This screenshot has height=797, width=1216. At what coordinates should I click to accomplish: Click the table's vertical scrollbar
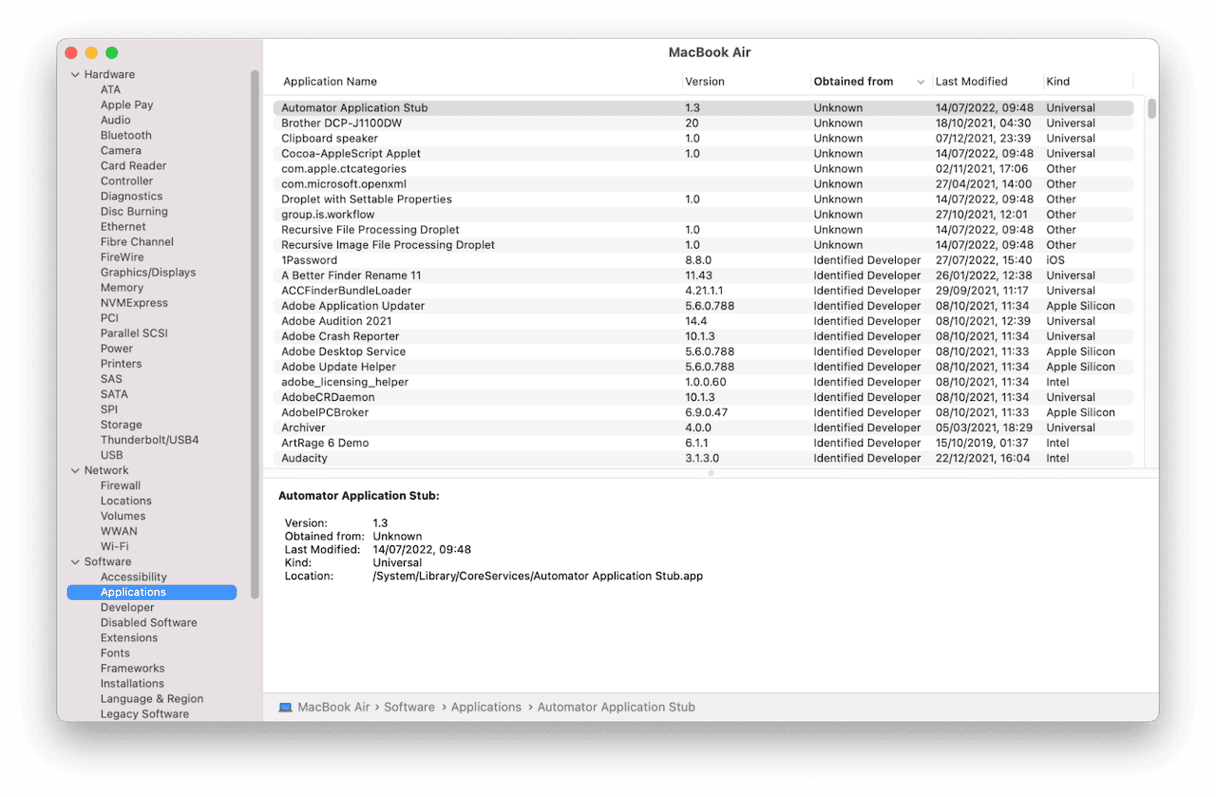(x=1152, y=108)
